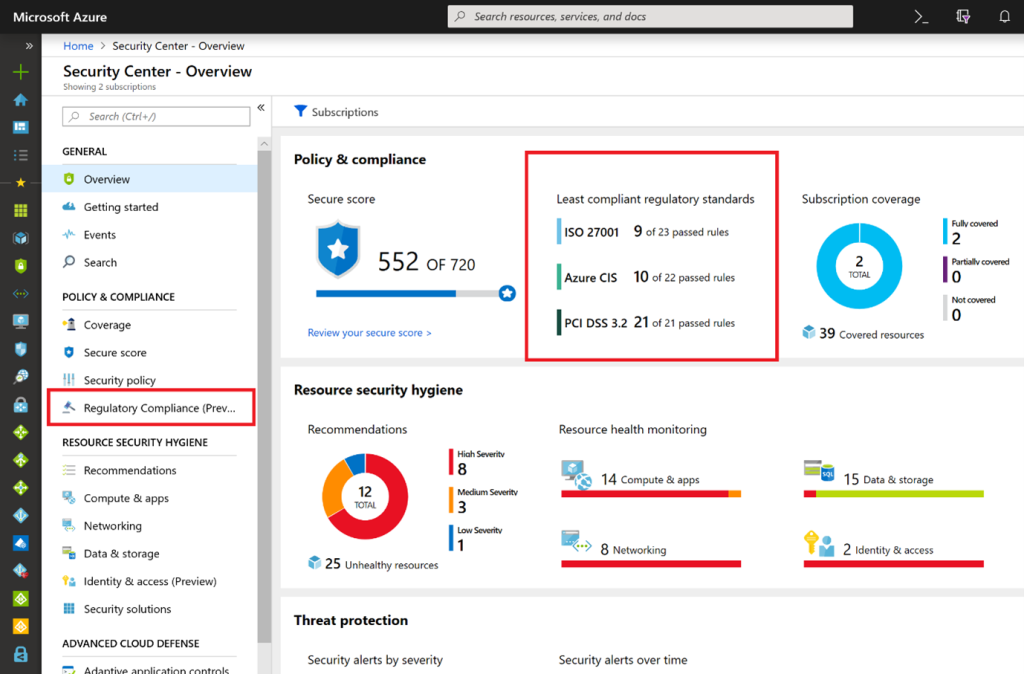
Task: Open Cloud Shell from the top bar
Action: [921, 17]
